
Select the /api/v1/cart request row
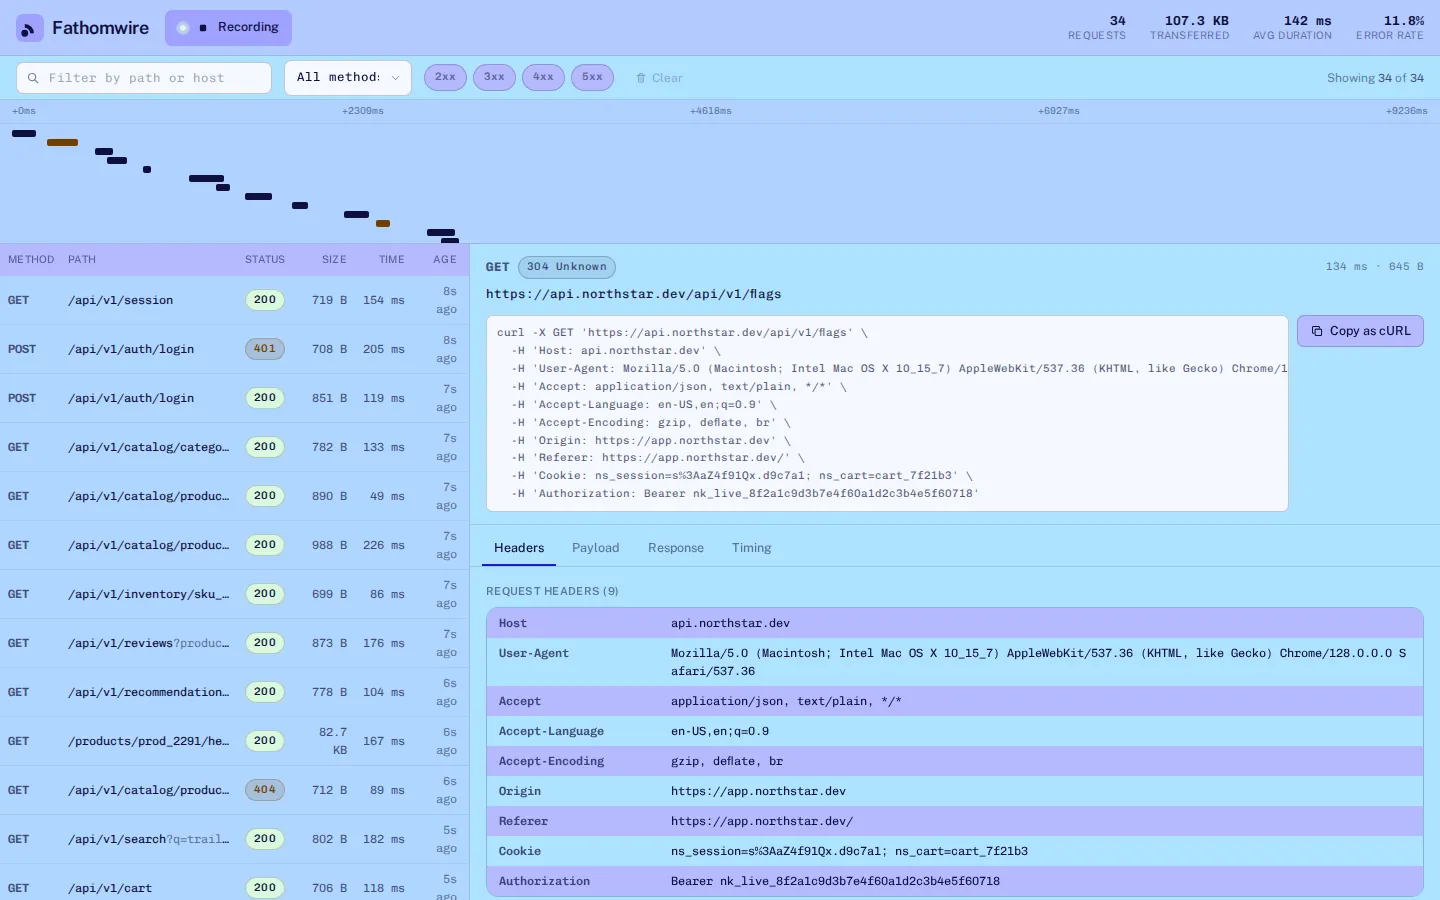(x=234, y=882)
